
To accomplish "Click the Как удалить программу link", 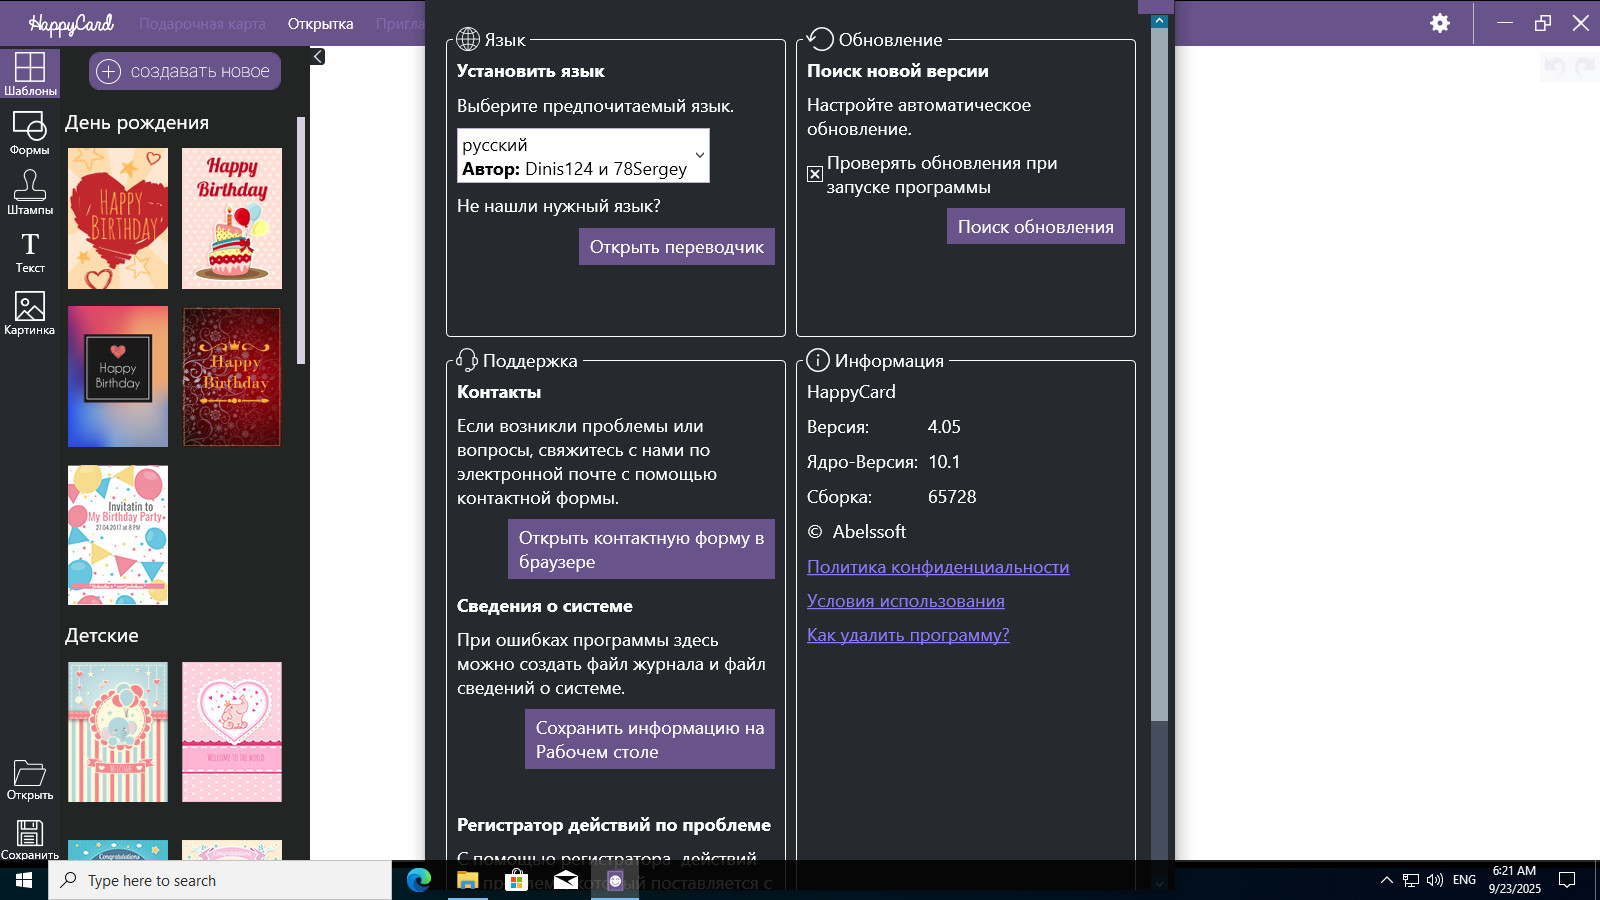I will [x=907, y=635].
